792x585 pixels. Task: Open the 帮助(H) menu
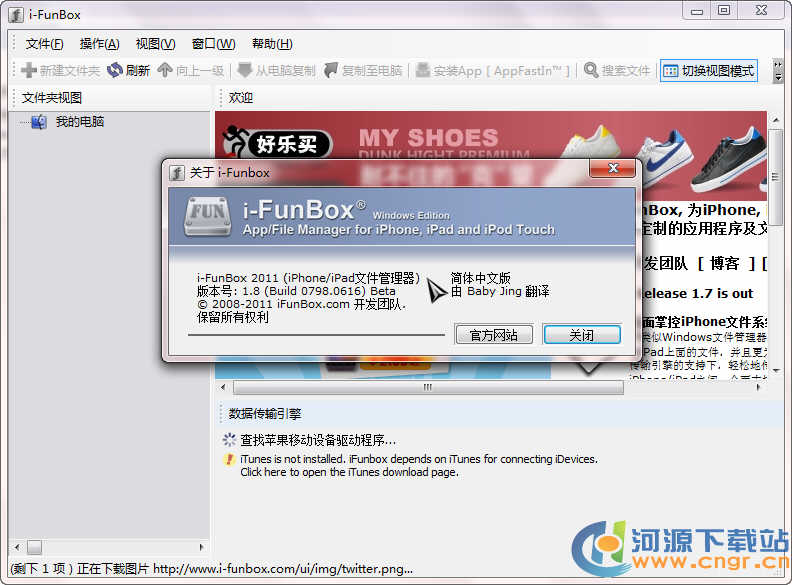[272, 44]
